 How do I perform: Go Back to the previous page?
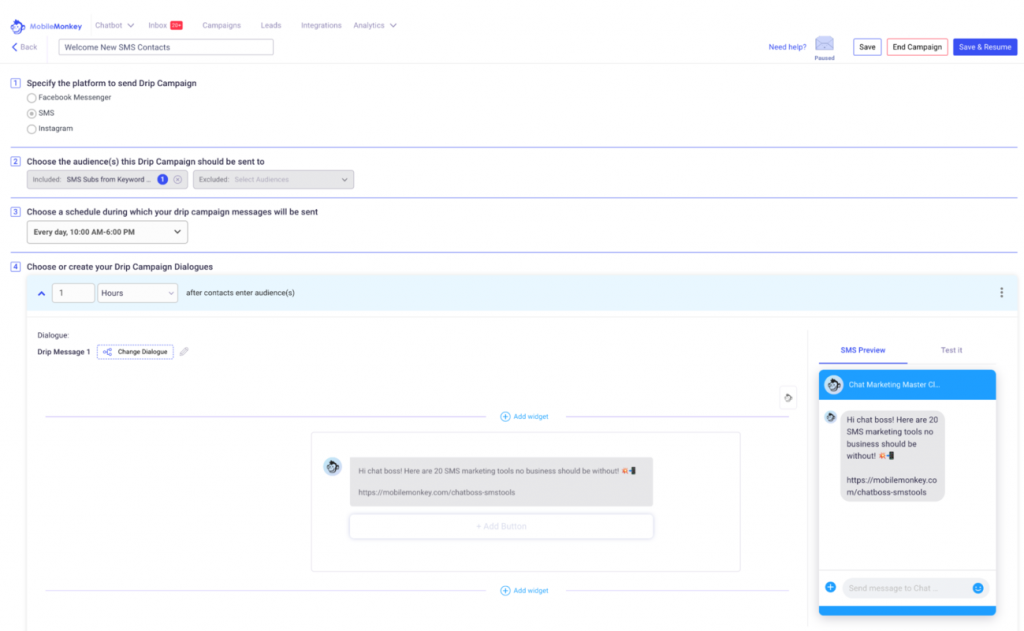(24, 47)
